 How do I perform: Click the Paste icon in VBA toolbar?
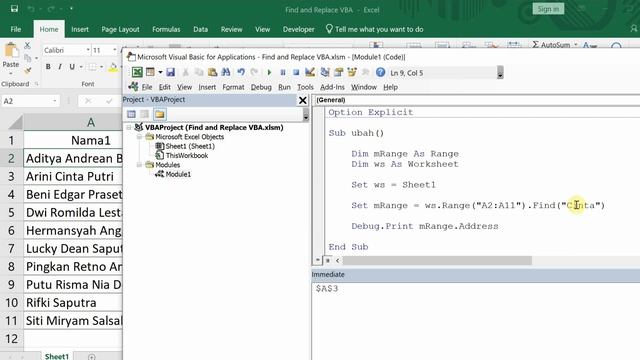tap(212, 72)
